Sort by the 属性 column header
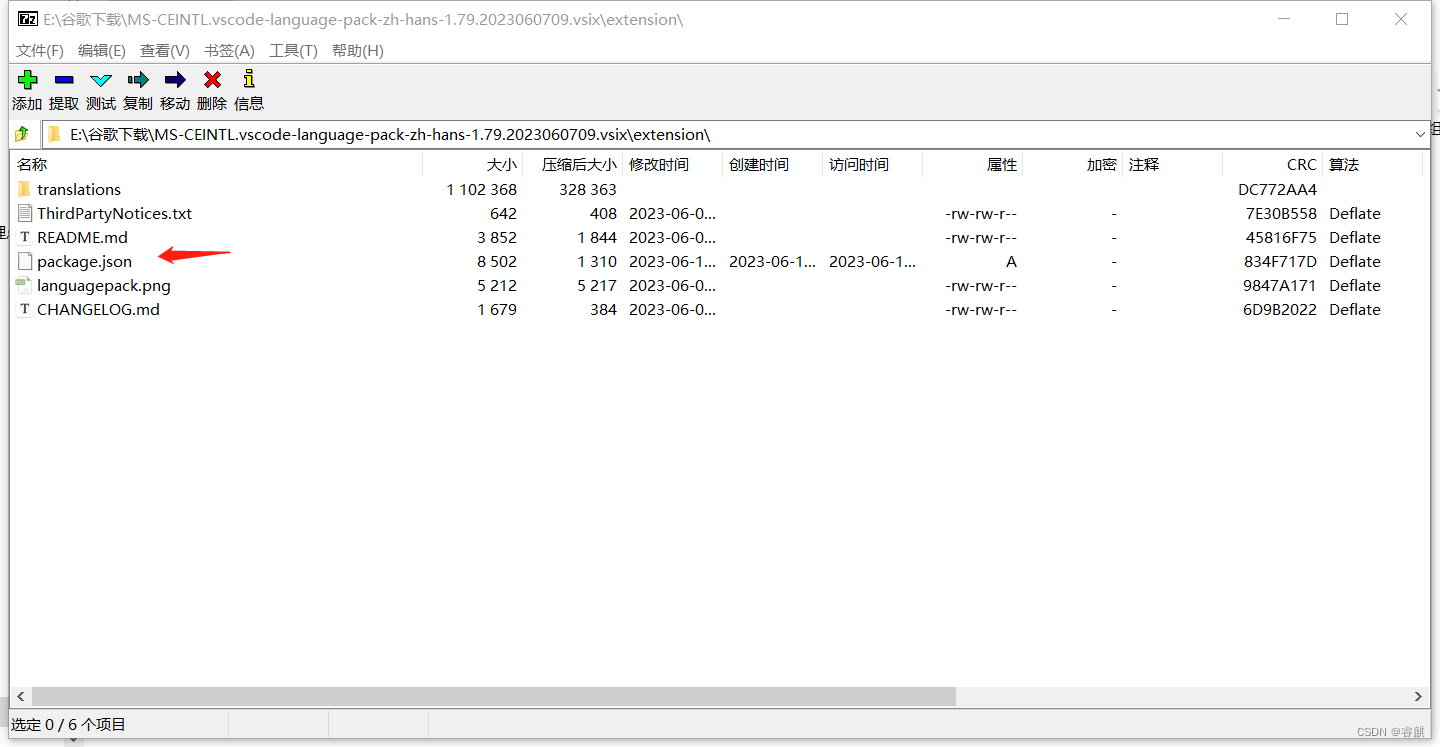Viewport: 1440px width, 747px height. coord(972,164)
